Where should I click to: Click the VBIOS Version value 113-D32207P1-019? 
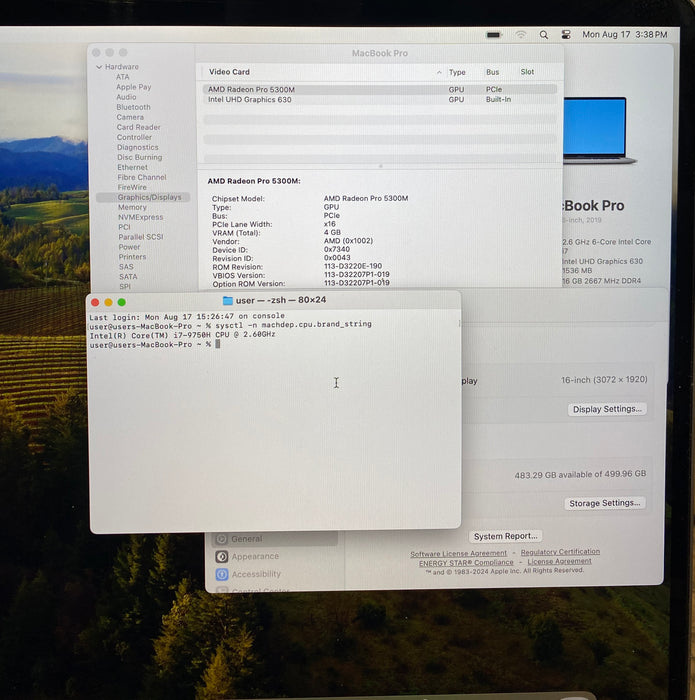coord(357,275)
